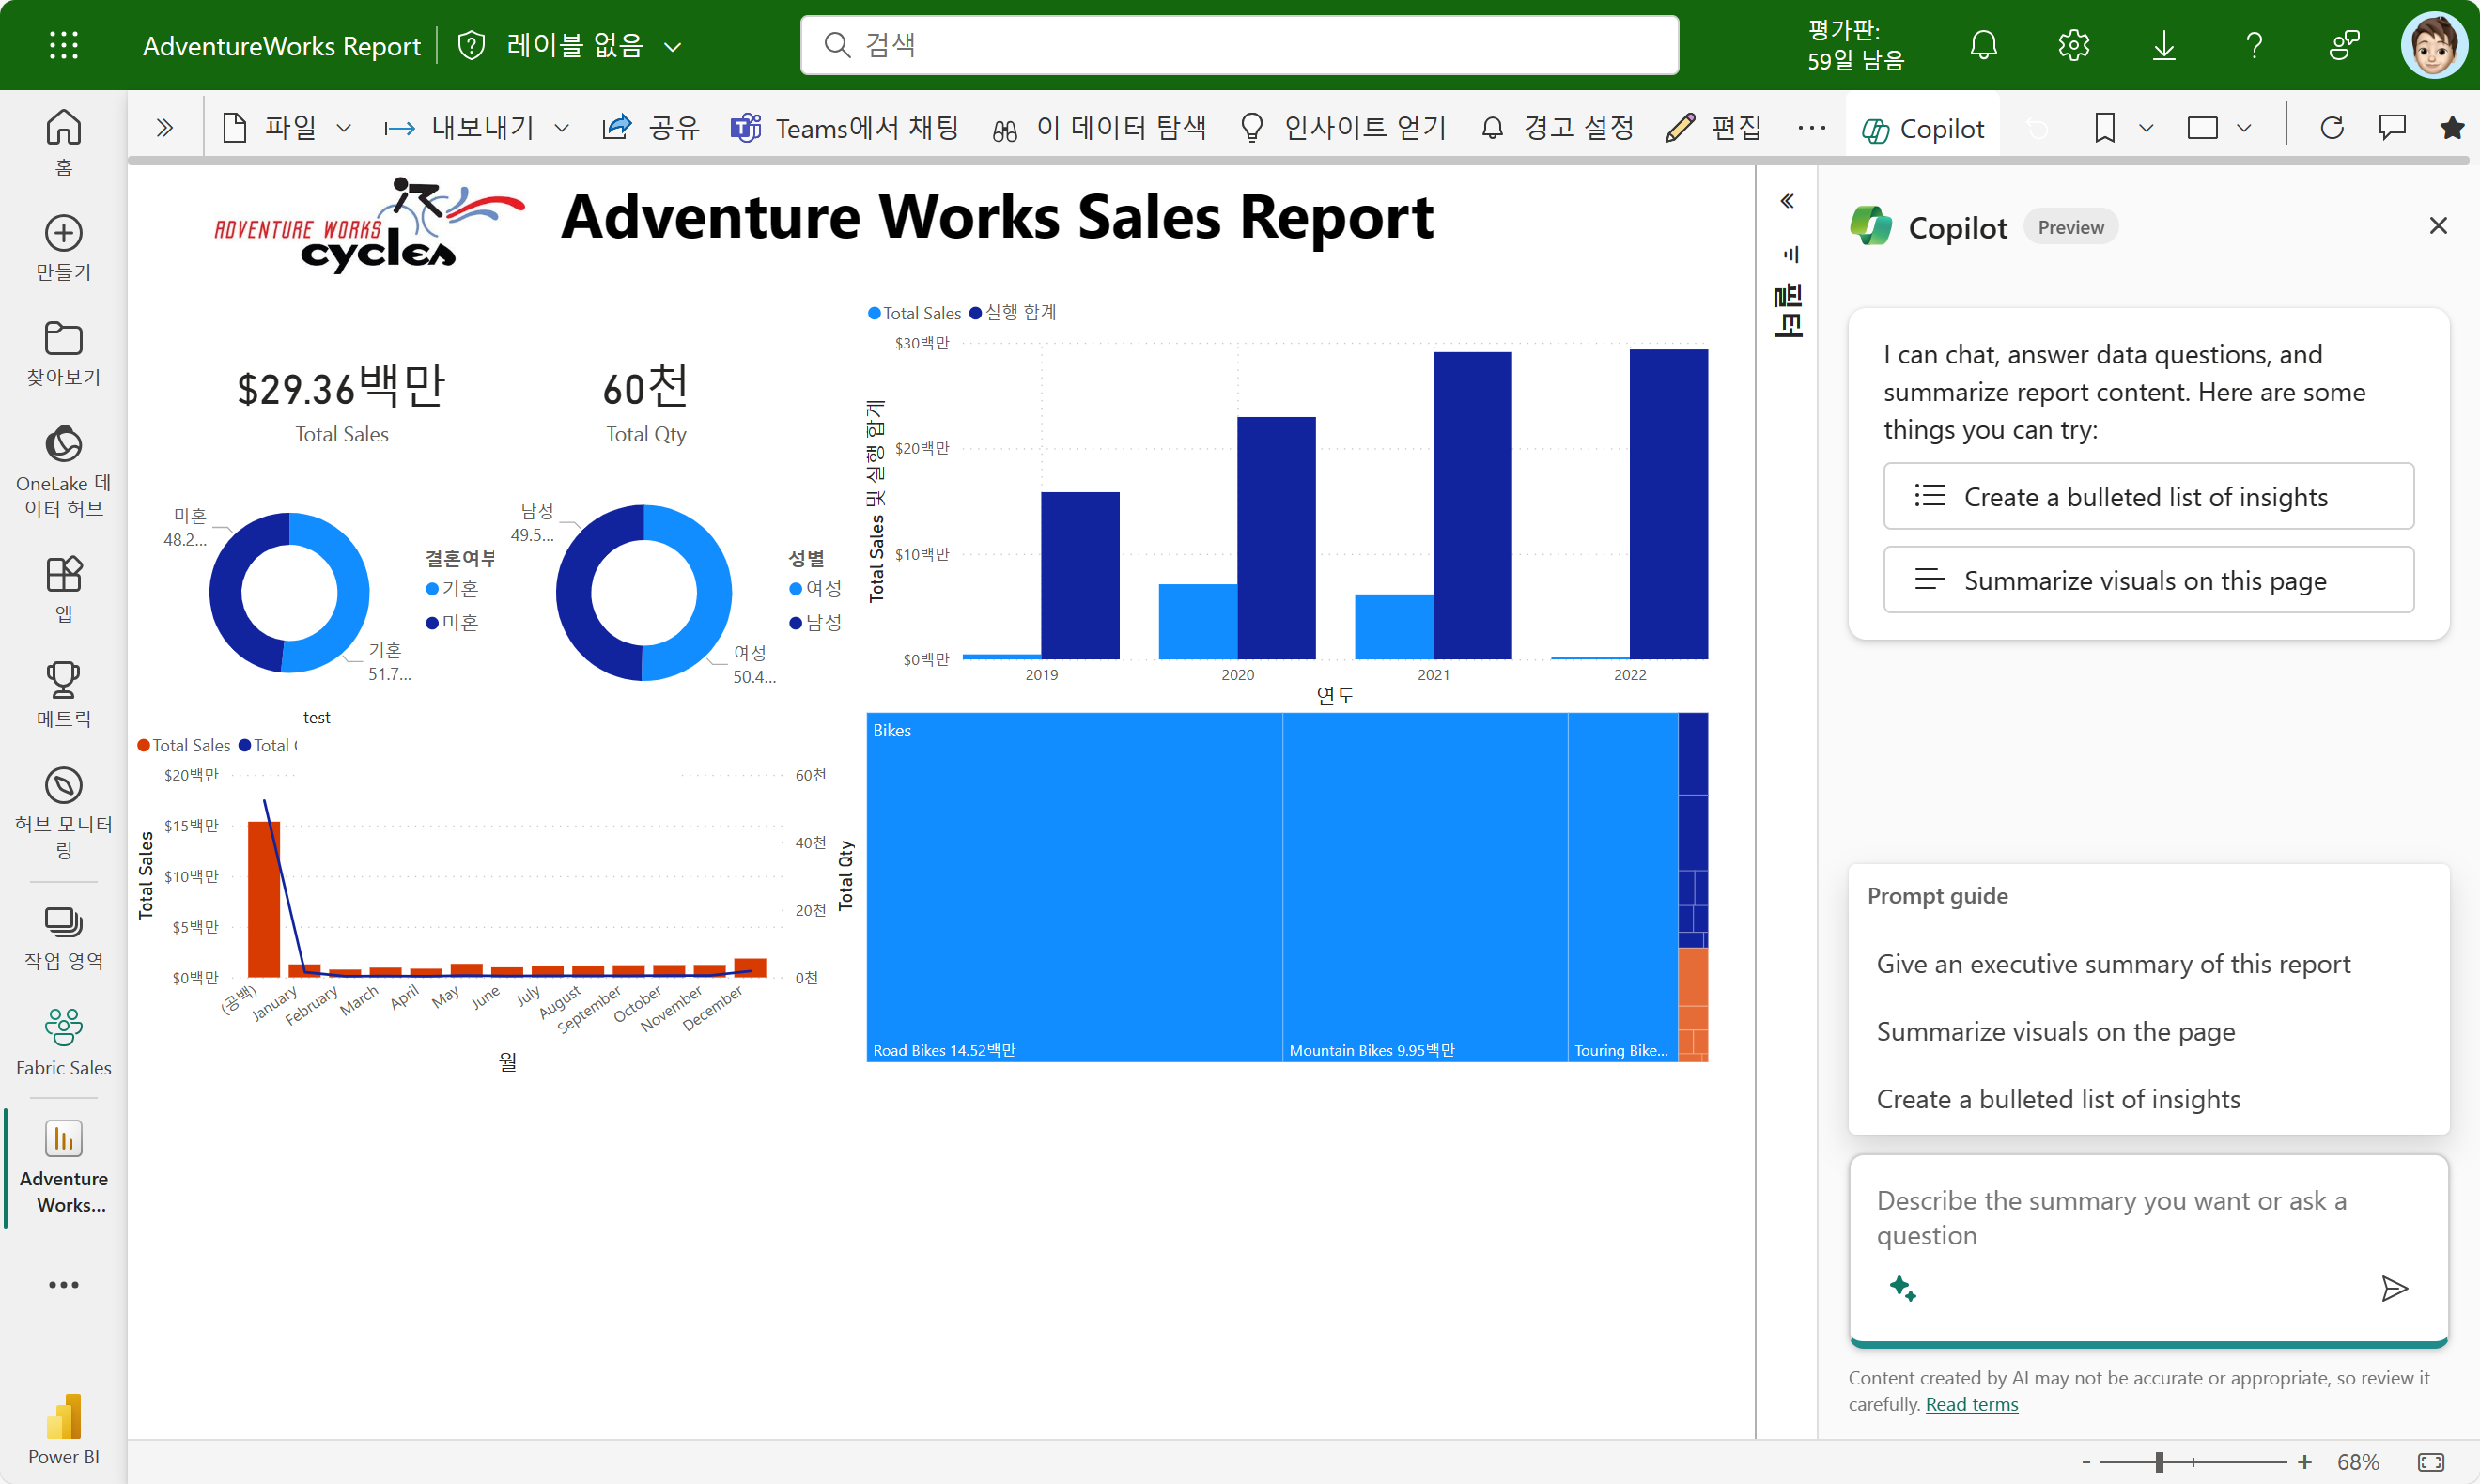This screenshot has height=1484, width=2480.
Task: Open the settings gear in header
Action: coord(2074,45)
